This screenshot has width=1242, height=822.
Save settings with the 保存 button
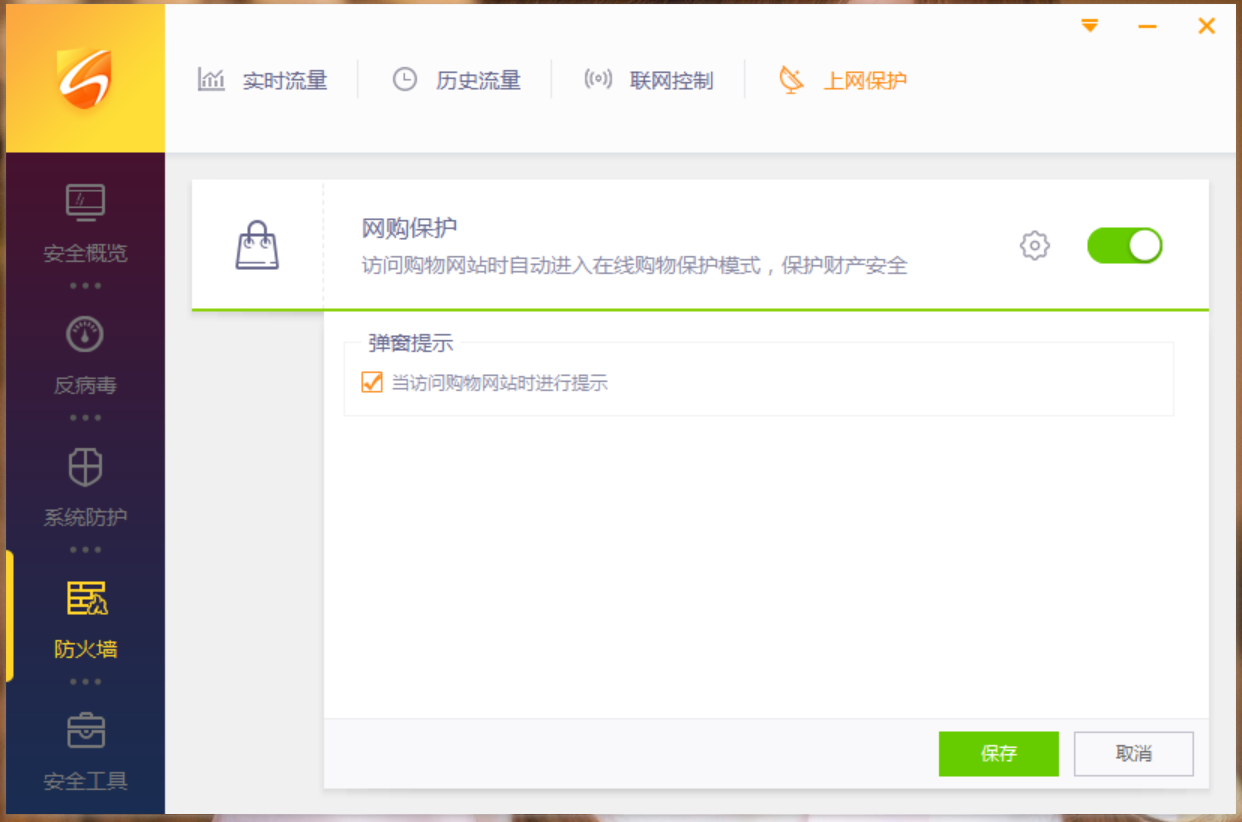point(998,753)
